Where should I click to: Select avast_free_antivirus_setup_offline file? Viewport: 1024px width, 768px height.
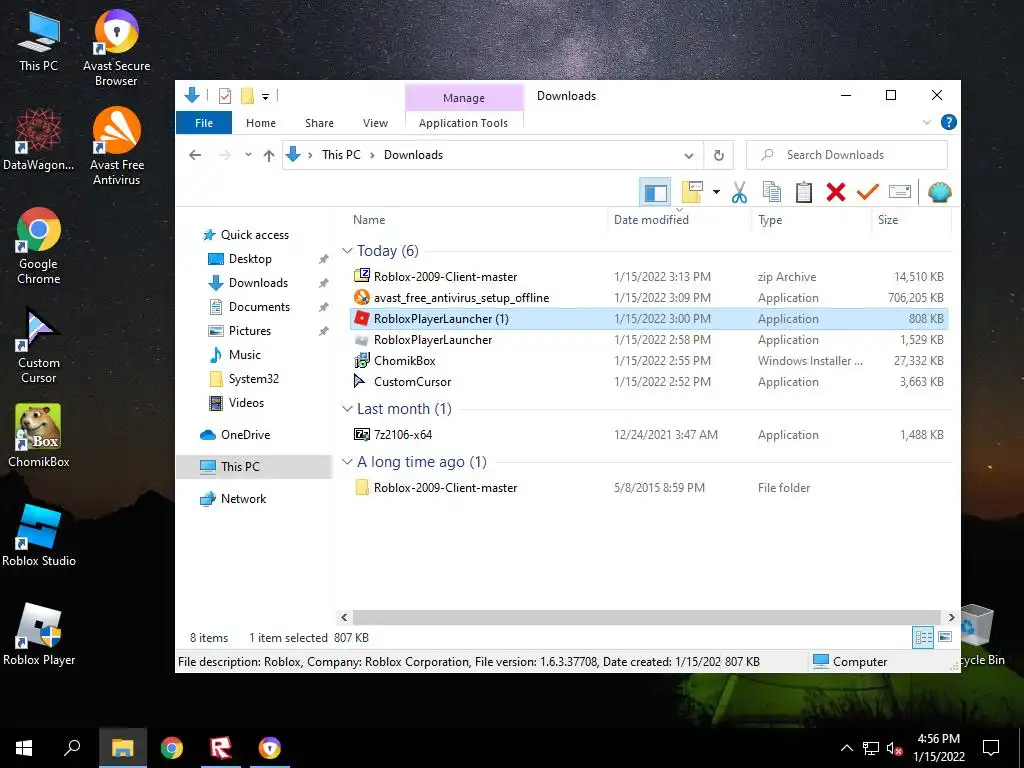649,298
